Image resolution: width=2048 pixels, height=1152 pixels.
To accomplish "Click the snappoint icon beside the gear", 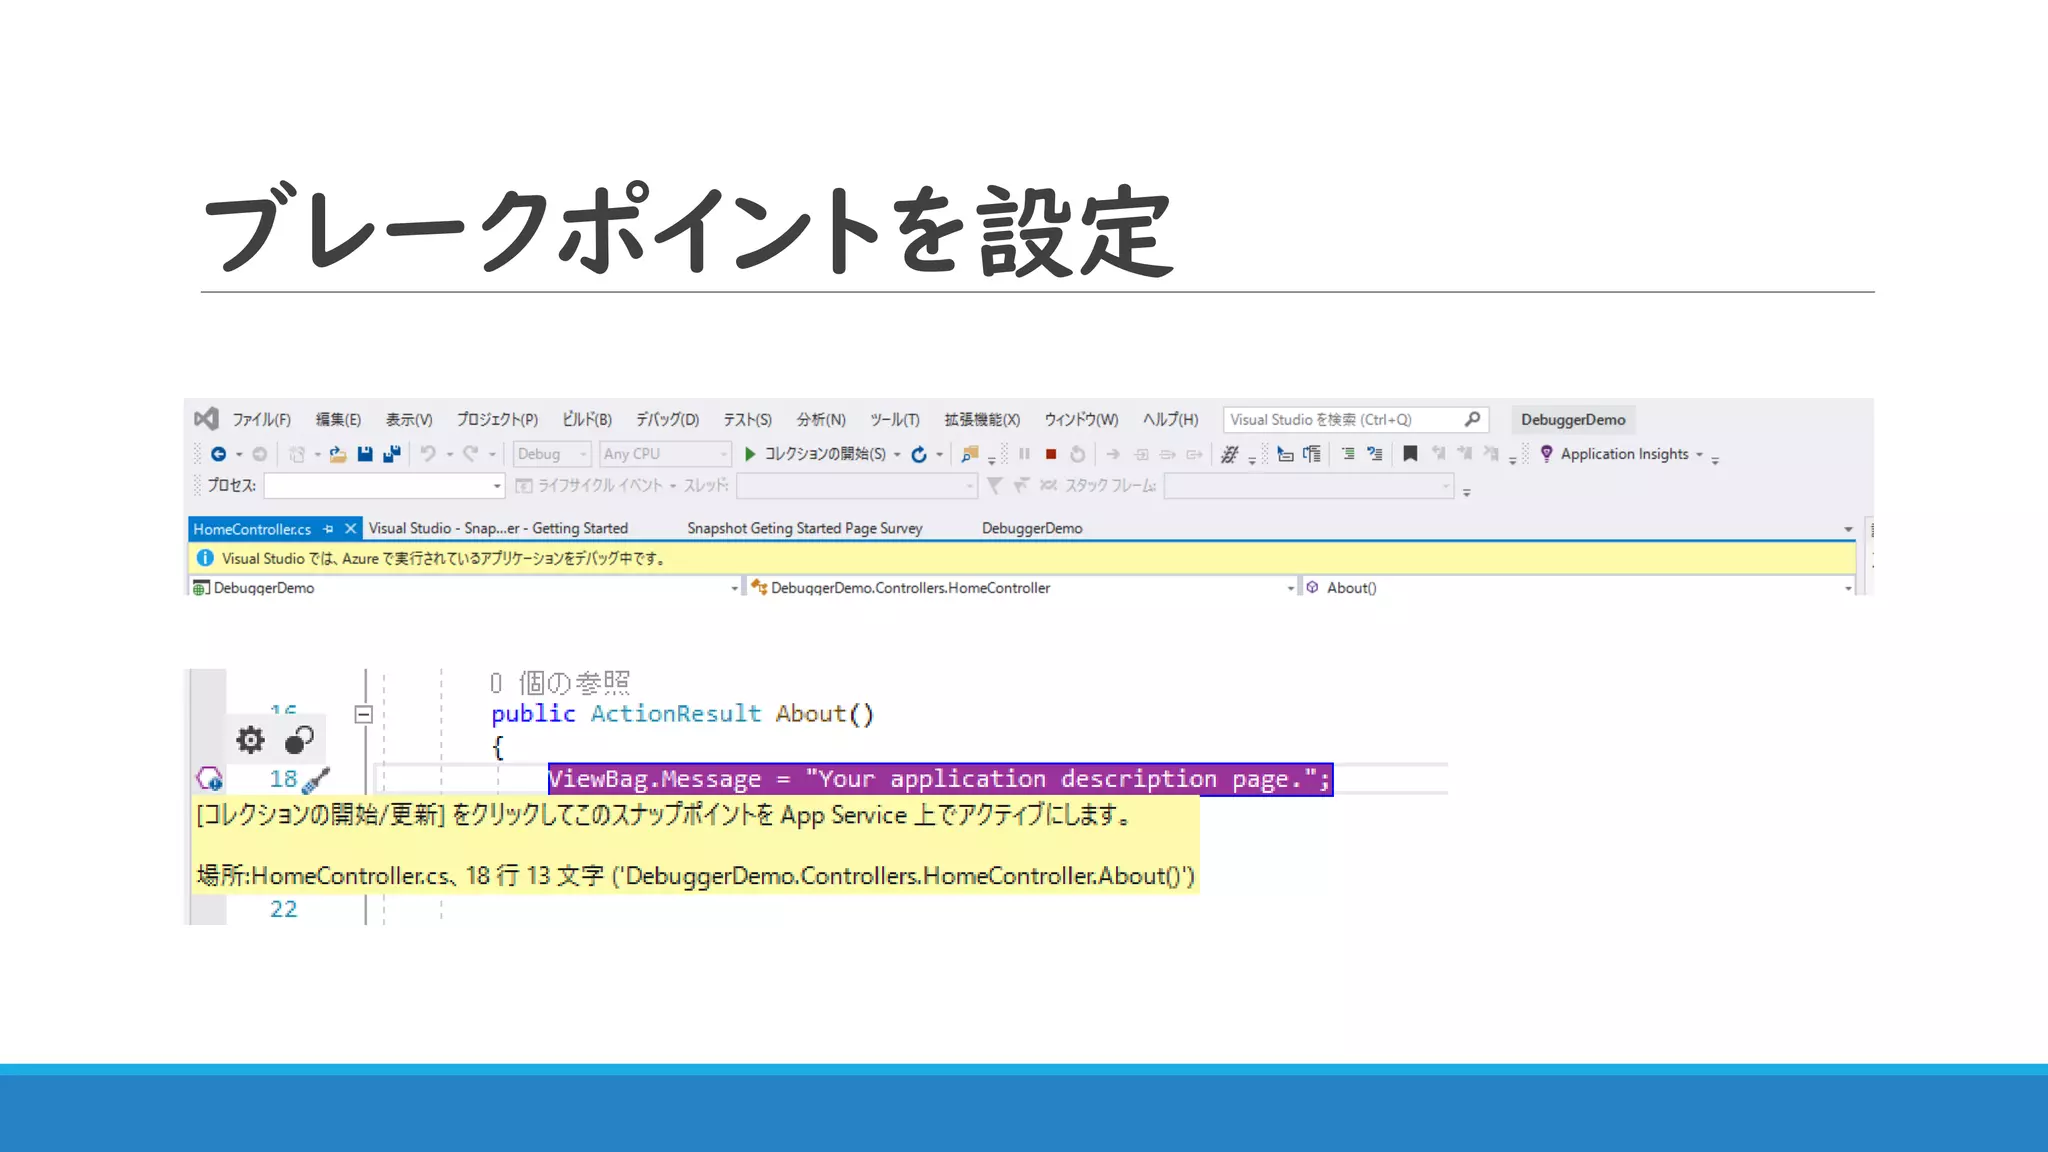I will tap(299, 740).
